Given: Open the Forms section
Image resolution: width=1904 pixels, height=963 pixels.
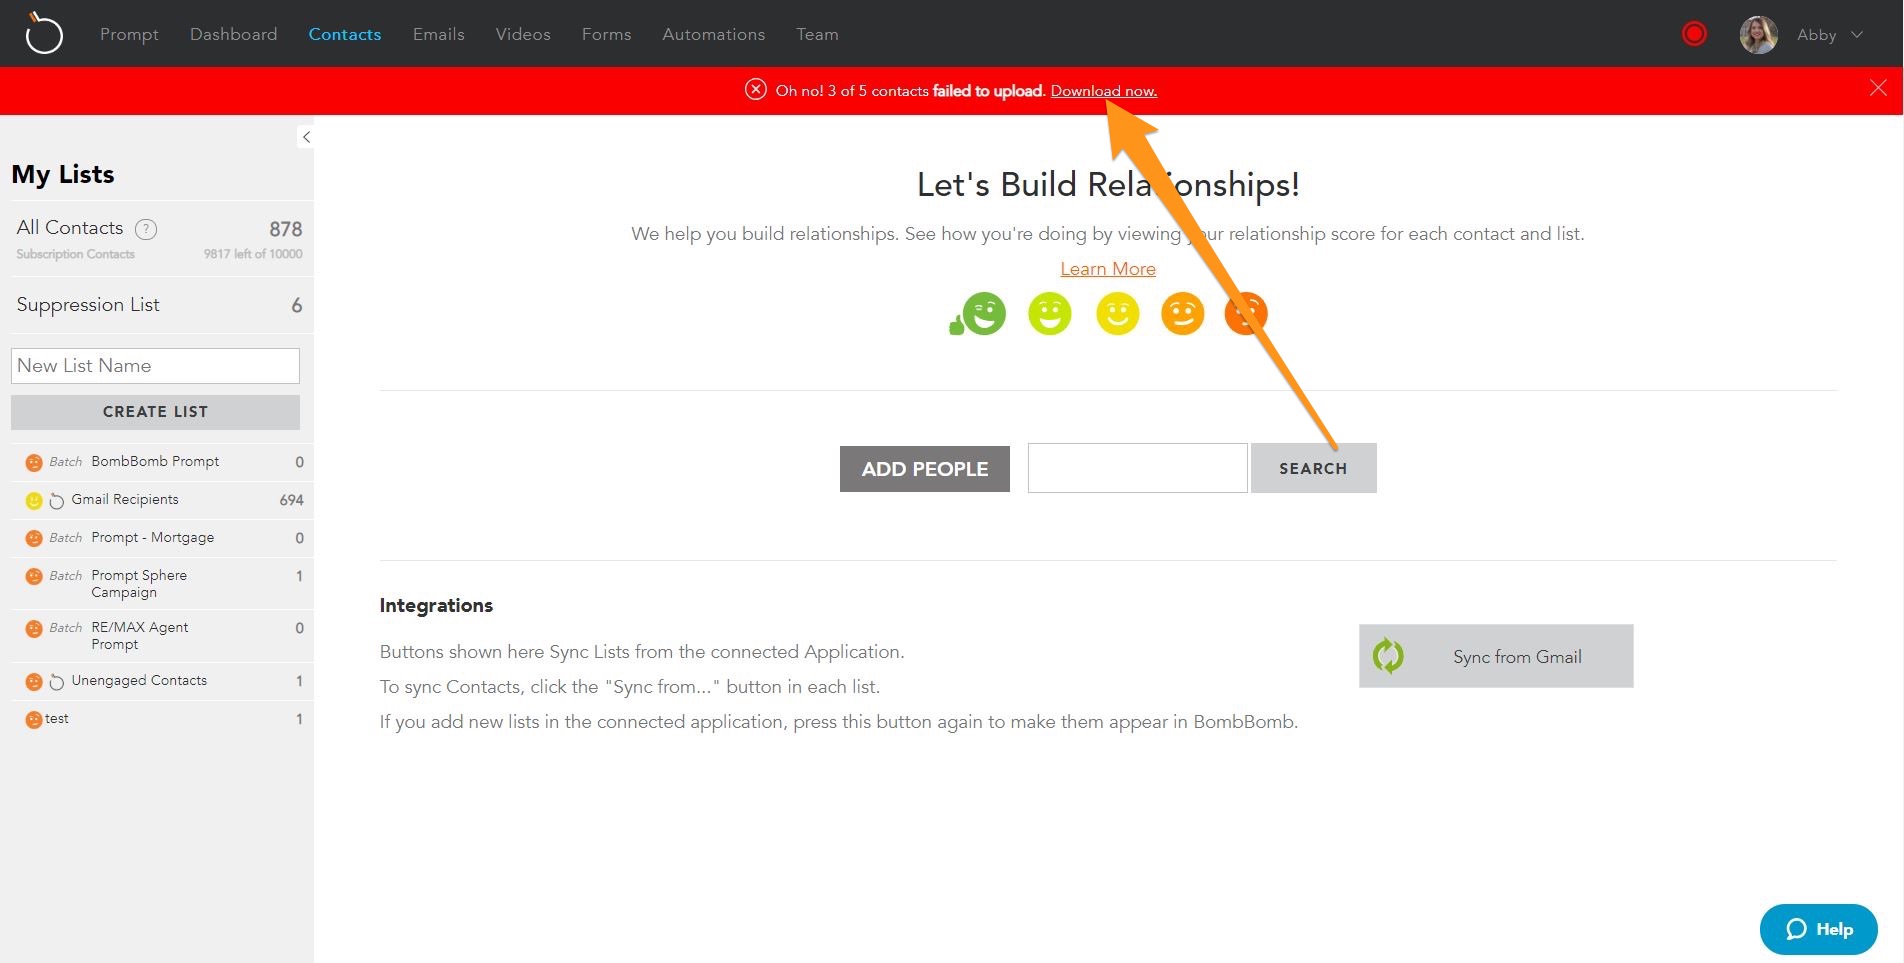Looking at the screenshot, I should (607, 34).
